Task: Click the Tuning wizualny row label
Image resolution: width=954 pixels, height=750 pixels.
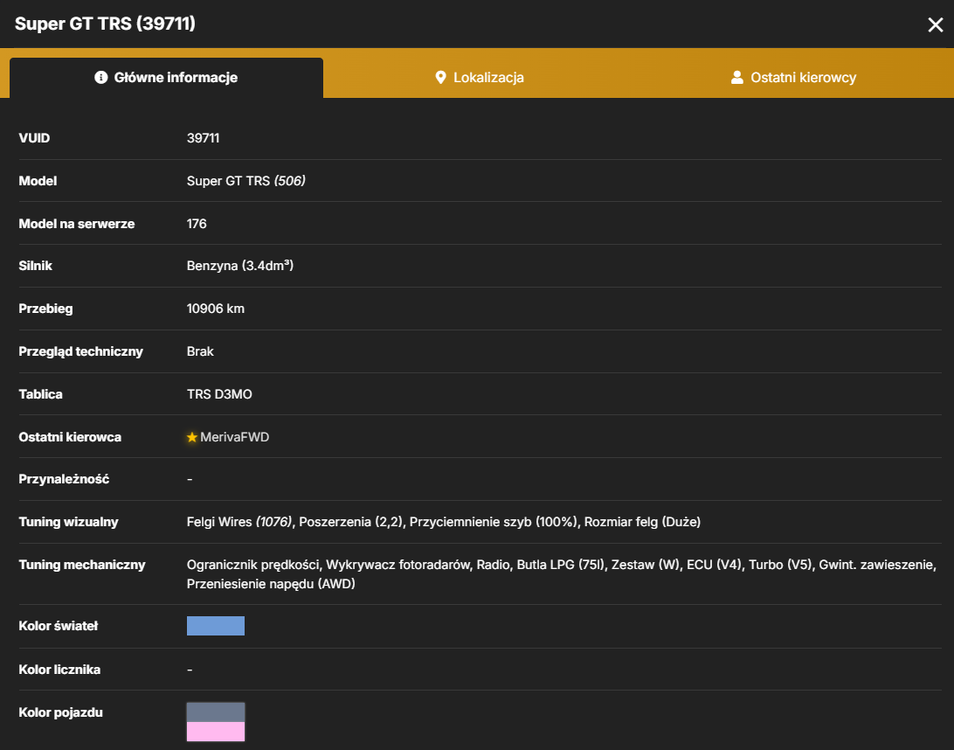Action: click(68, 522)
